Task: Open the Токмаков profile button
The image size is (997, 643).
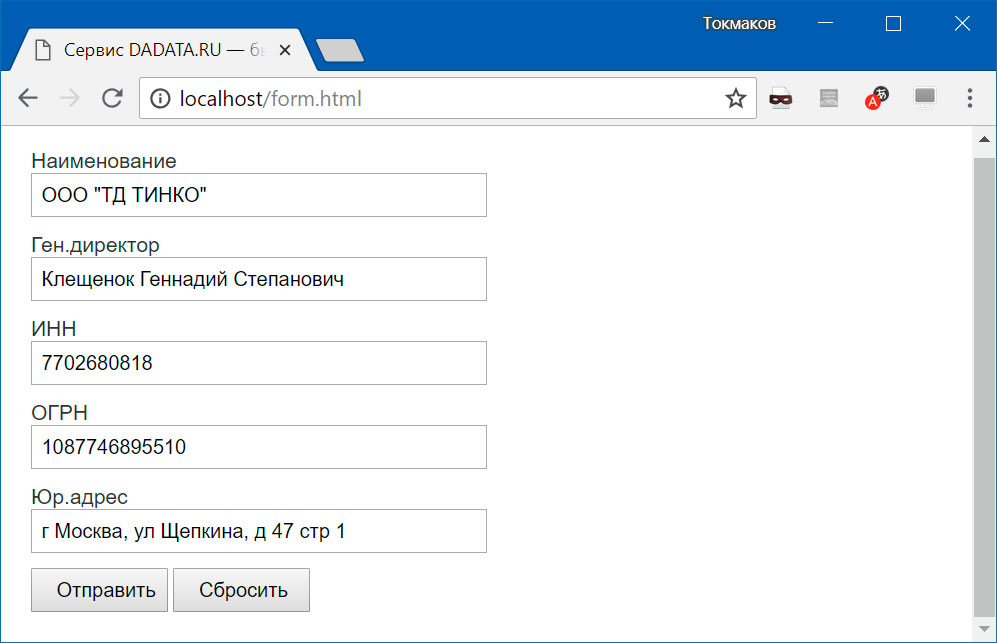Action: [x=739, y=24]
